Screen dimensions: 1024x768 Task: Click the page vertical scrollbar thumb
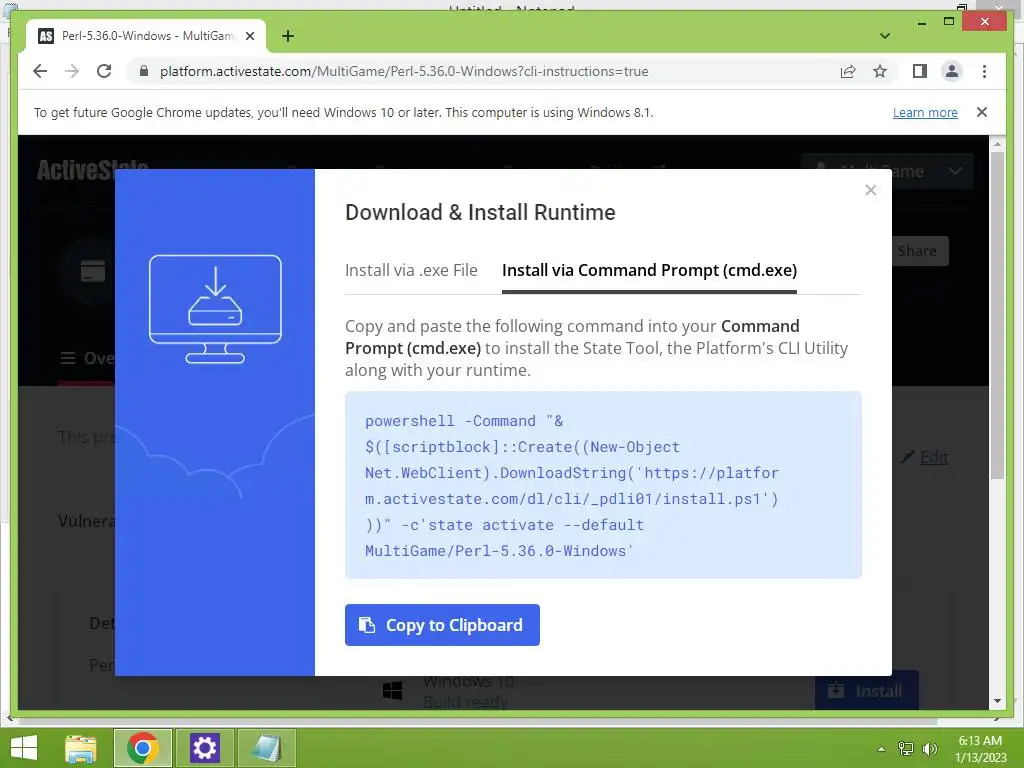coord(997,315)
